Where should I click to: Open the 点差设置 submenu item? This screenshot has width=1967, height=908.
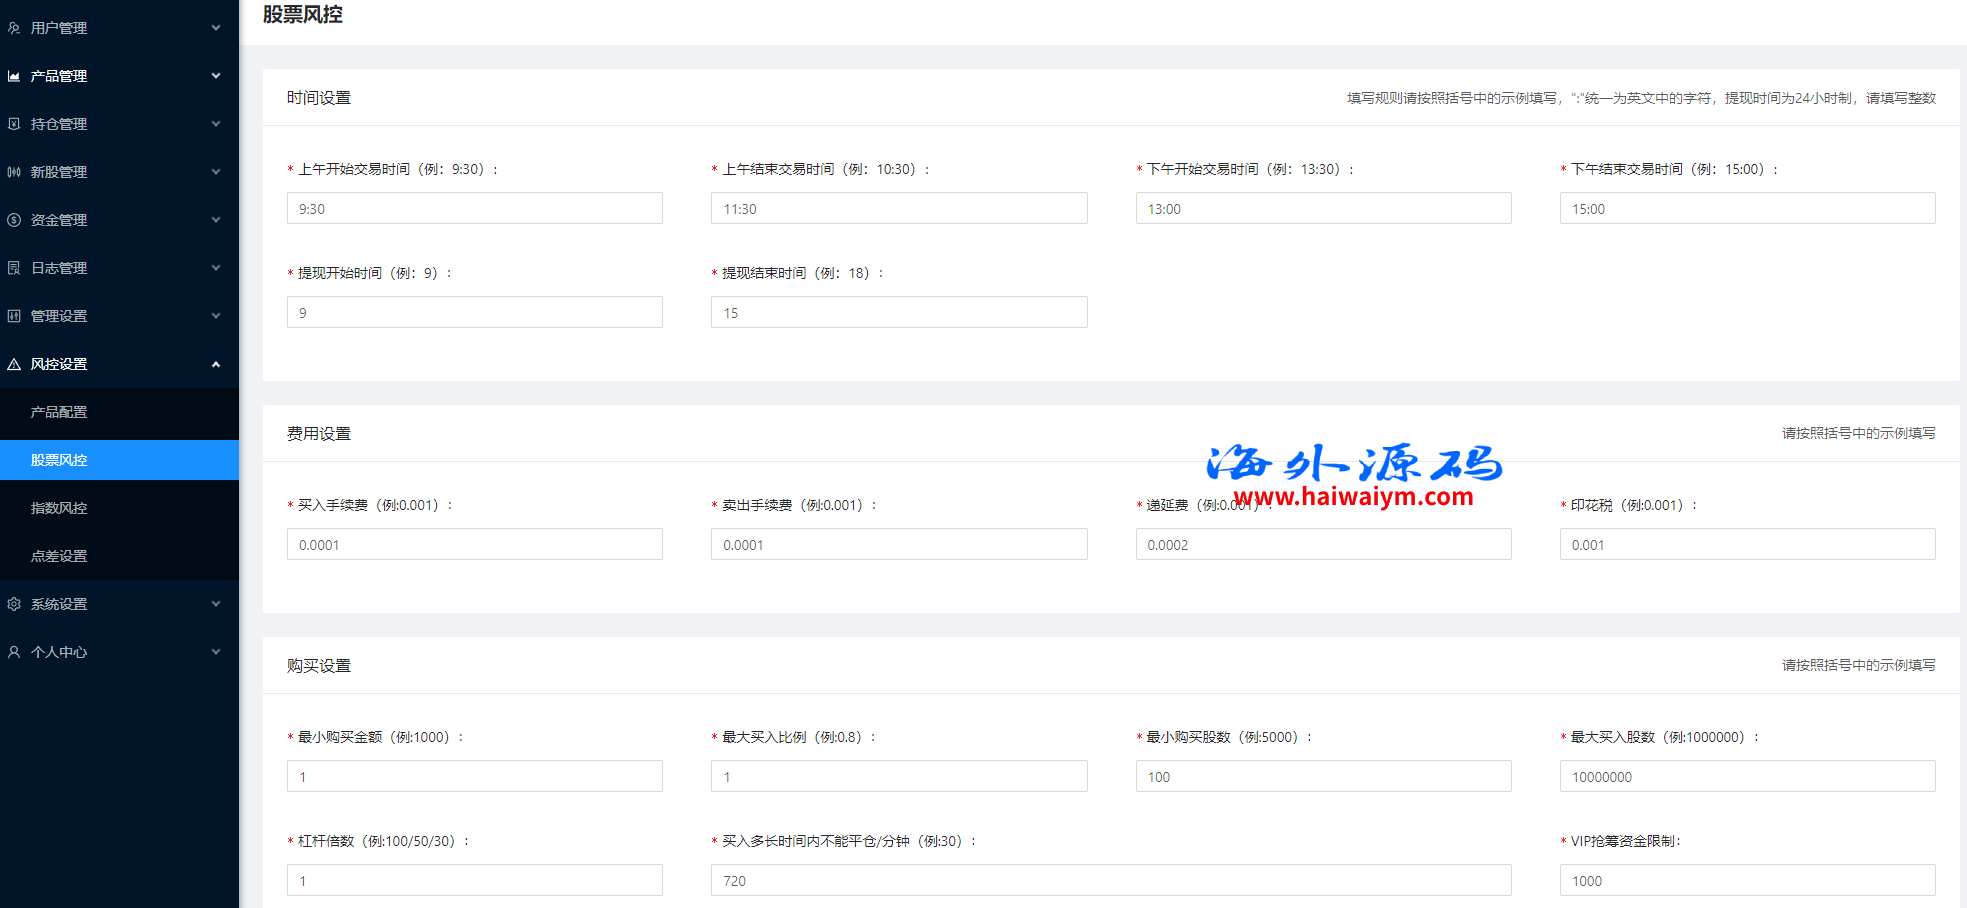click(59, 556)
